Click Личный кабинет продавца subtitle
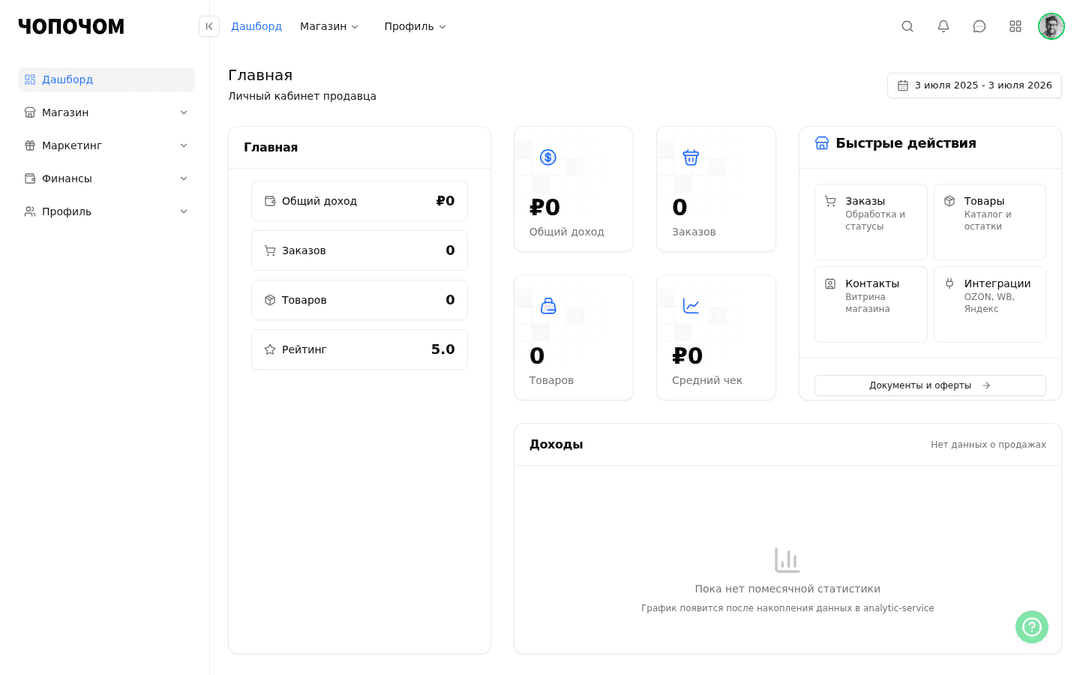Viewport: 1080px width, 675px height. (302, 96)
